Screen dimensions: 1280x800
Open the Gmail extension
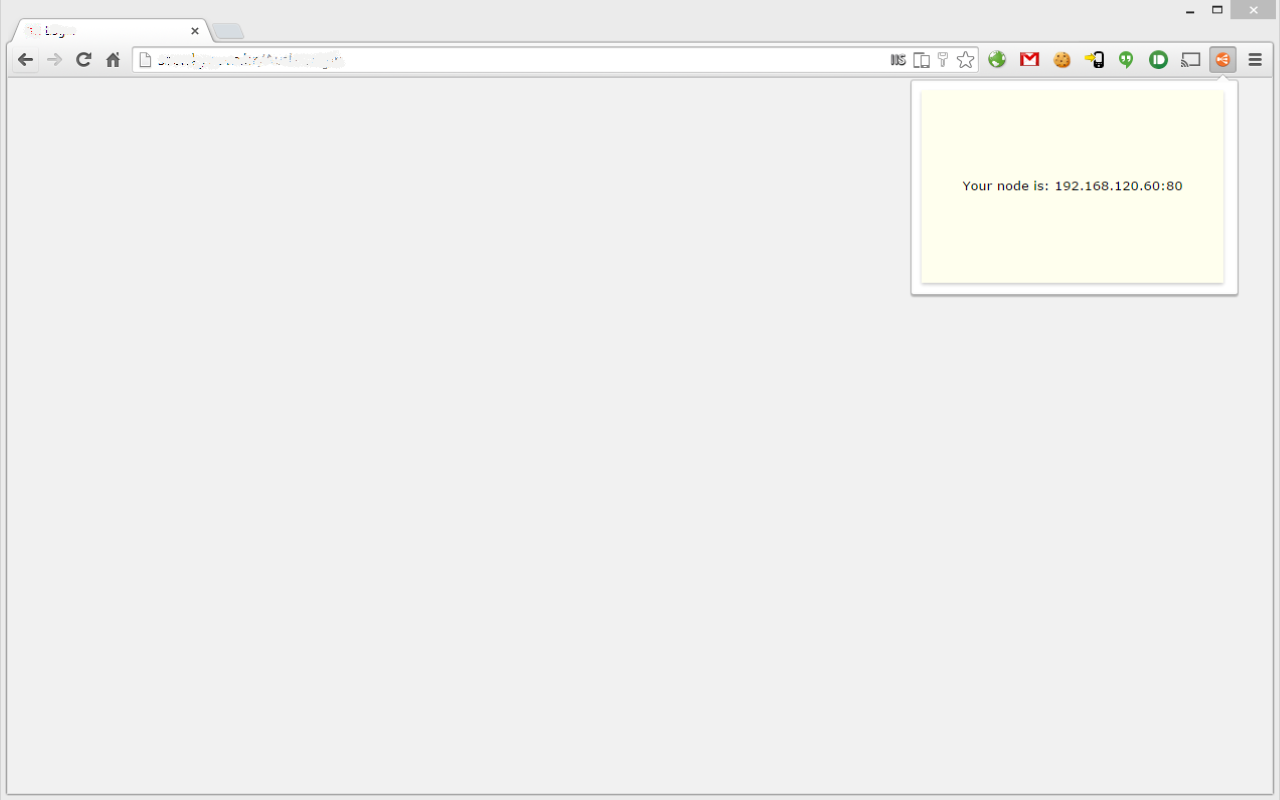[1029, 60]
